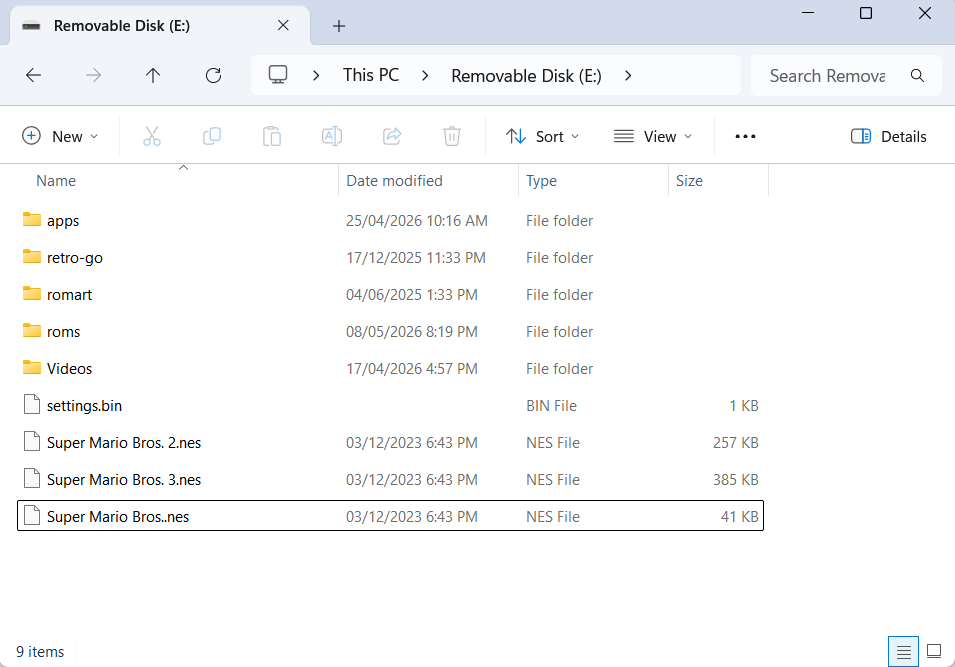The image size is (955, 667).
Task: Click the settings.bin file icon
Action: pos(32,404)
